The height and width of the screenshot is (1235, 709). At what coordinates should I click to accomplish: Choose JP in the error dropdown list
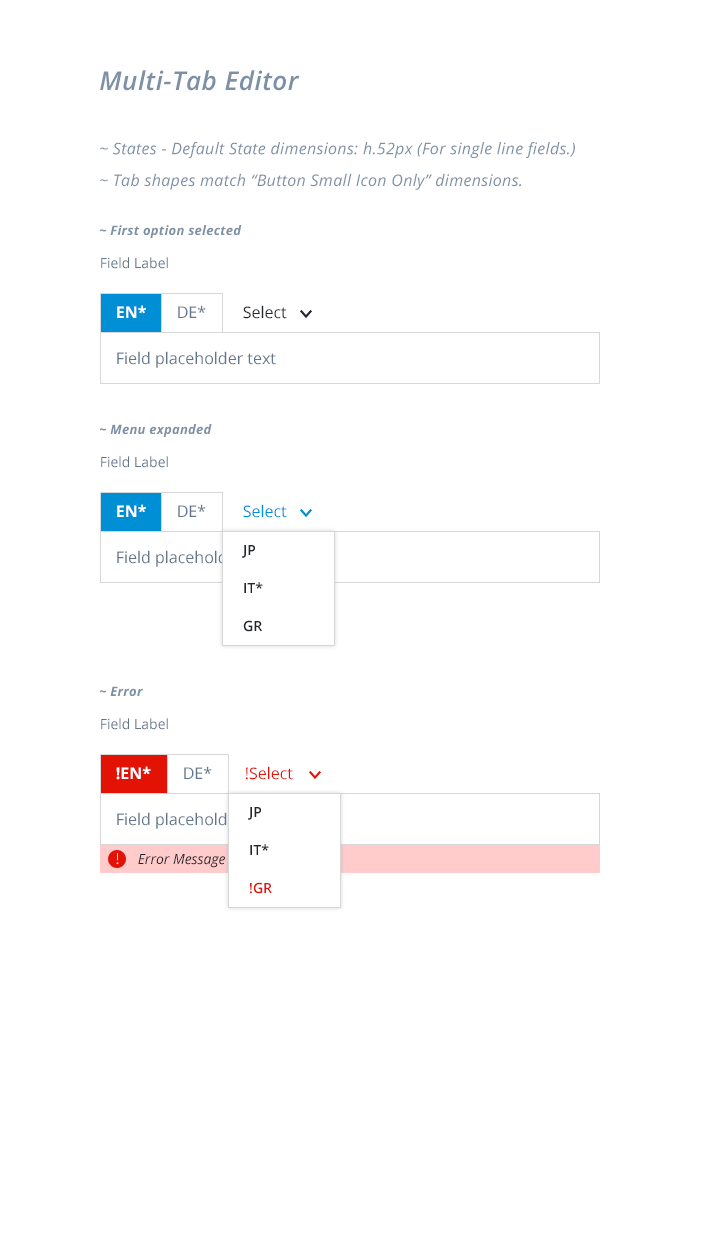coord(254,812)
